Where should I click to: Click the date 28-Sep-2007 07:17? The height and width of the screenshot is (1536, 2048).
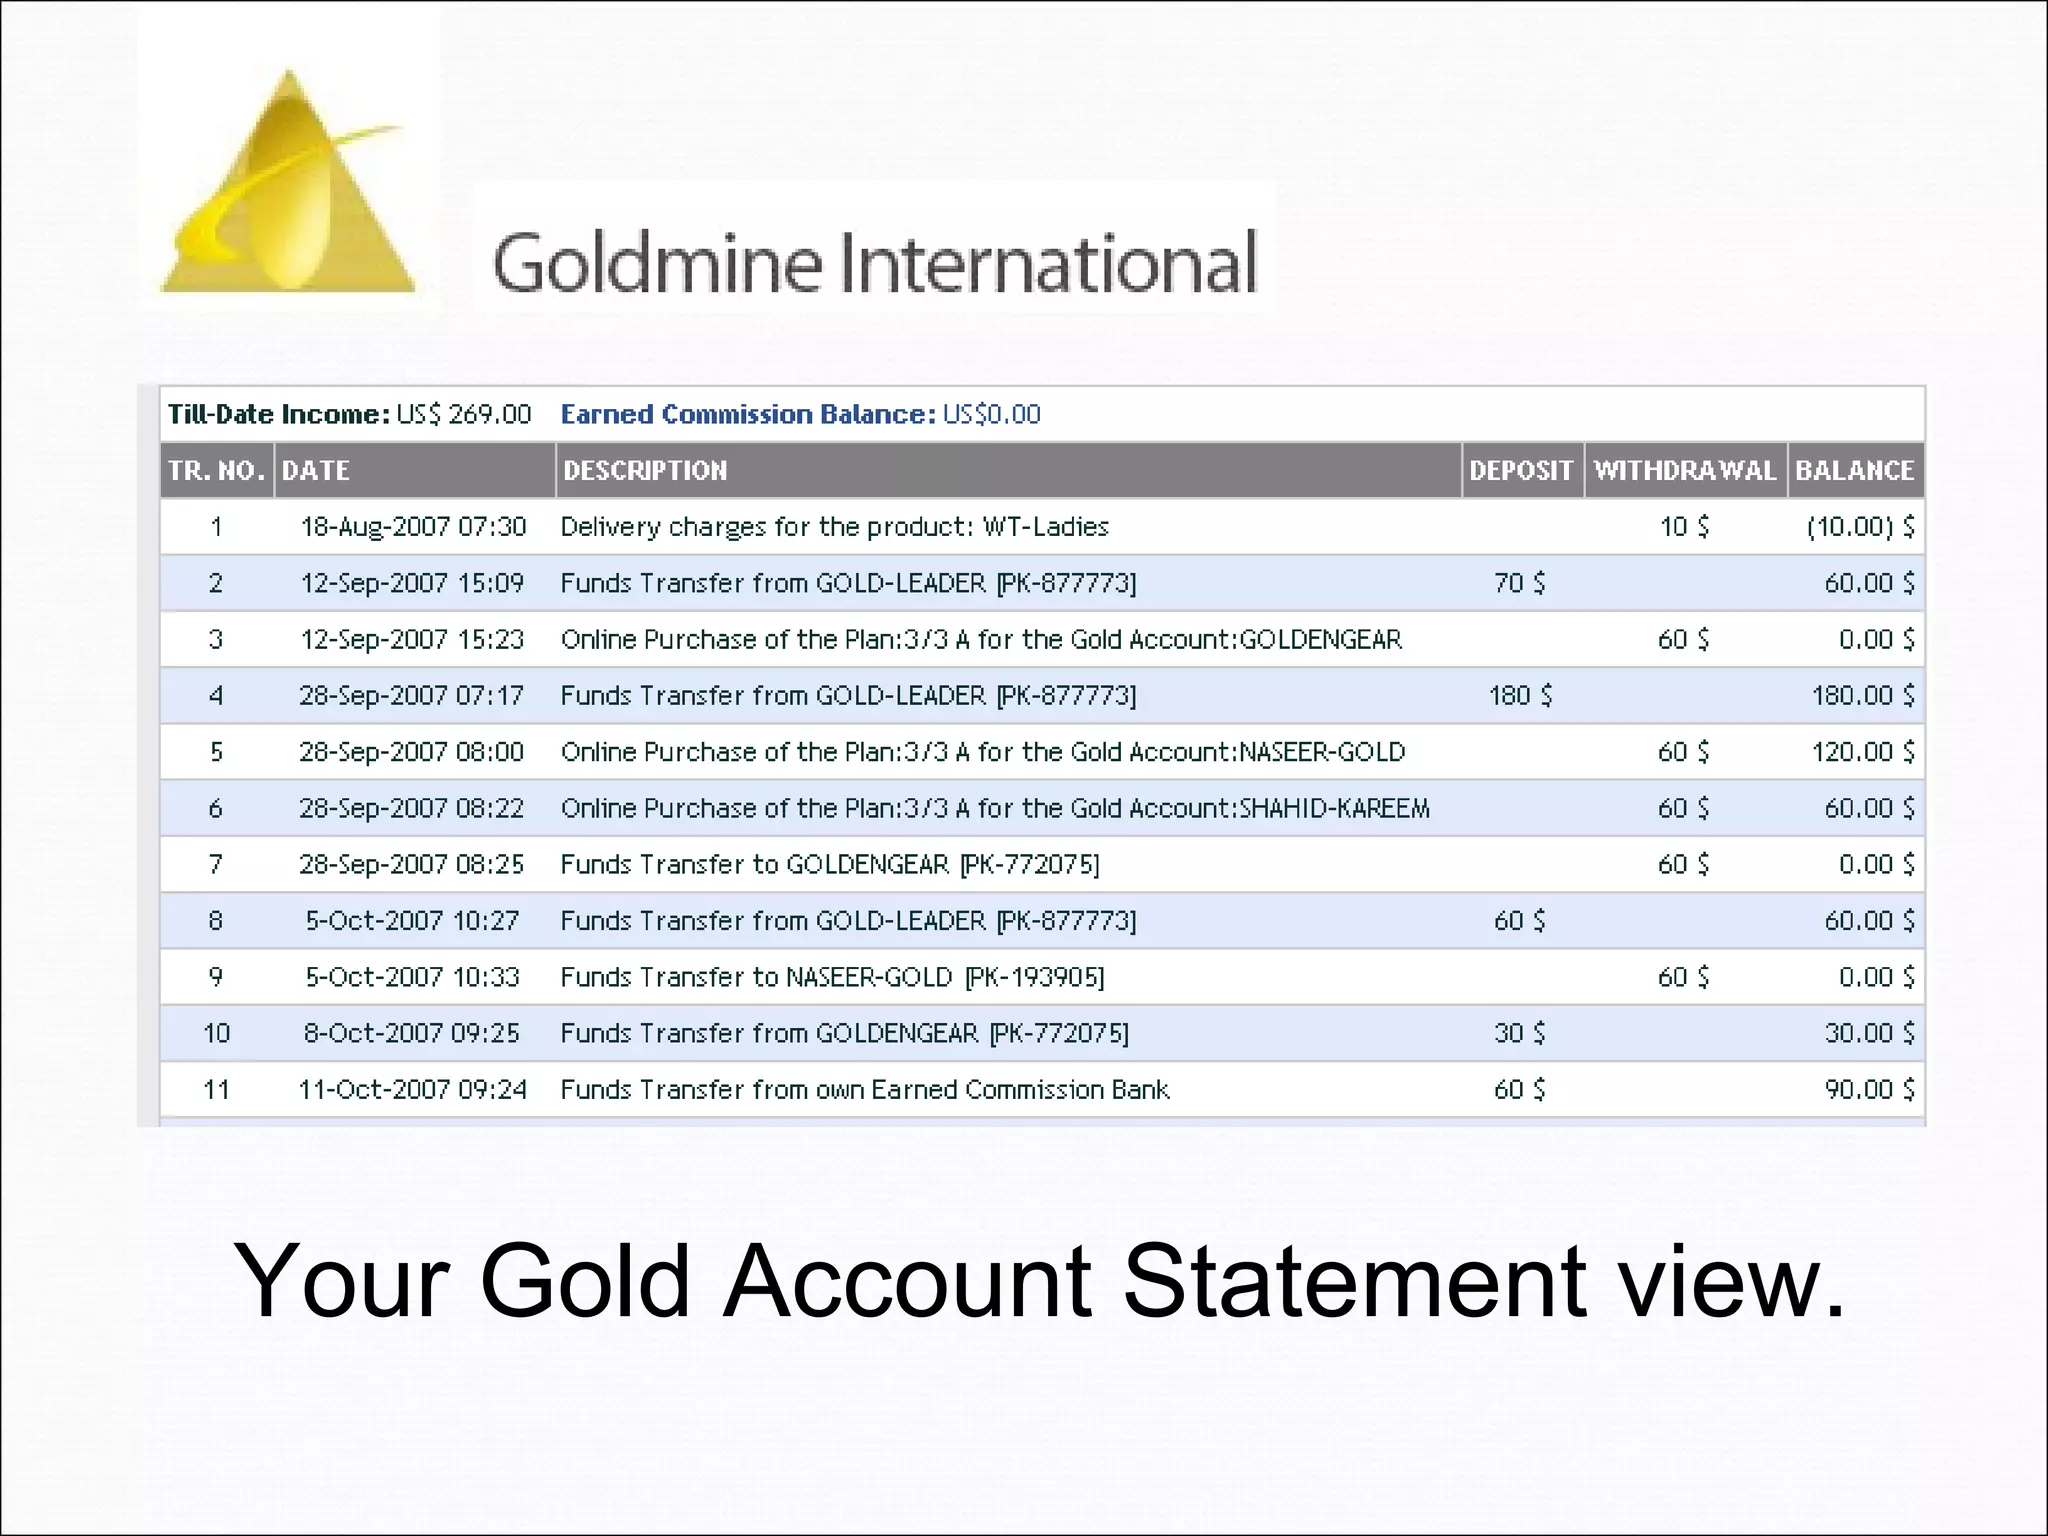[x=411, y=695]
